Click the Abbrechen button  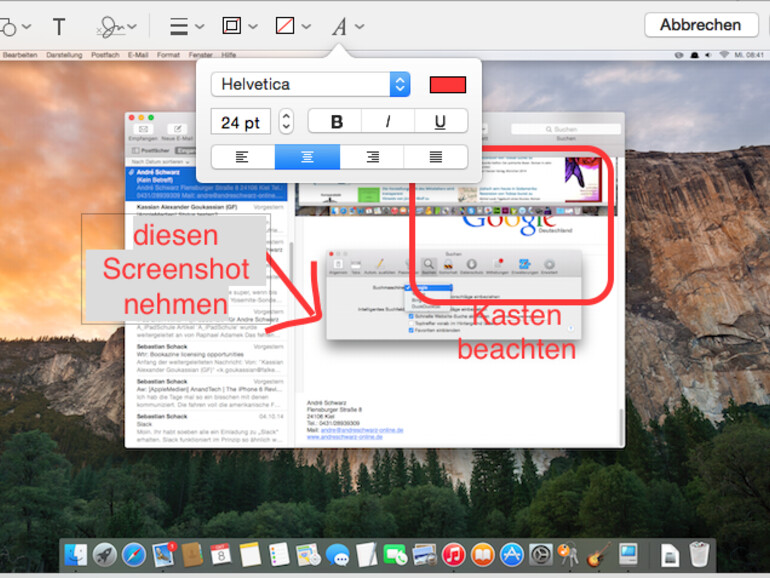(701, 25)
